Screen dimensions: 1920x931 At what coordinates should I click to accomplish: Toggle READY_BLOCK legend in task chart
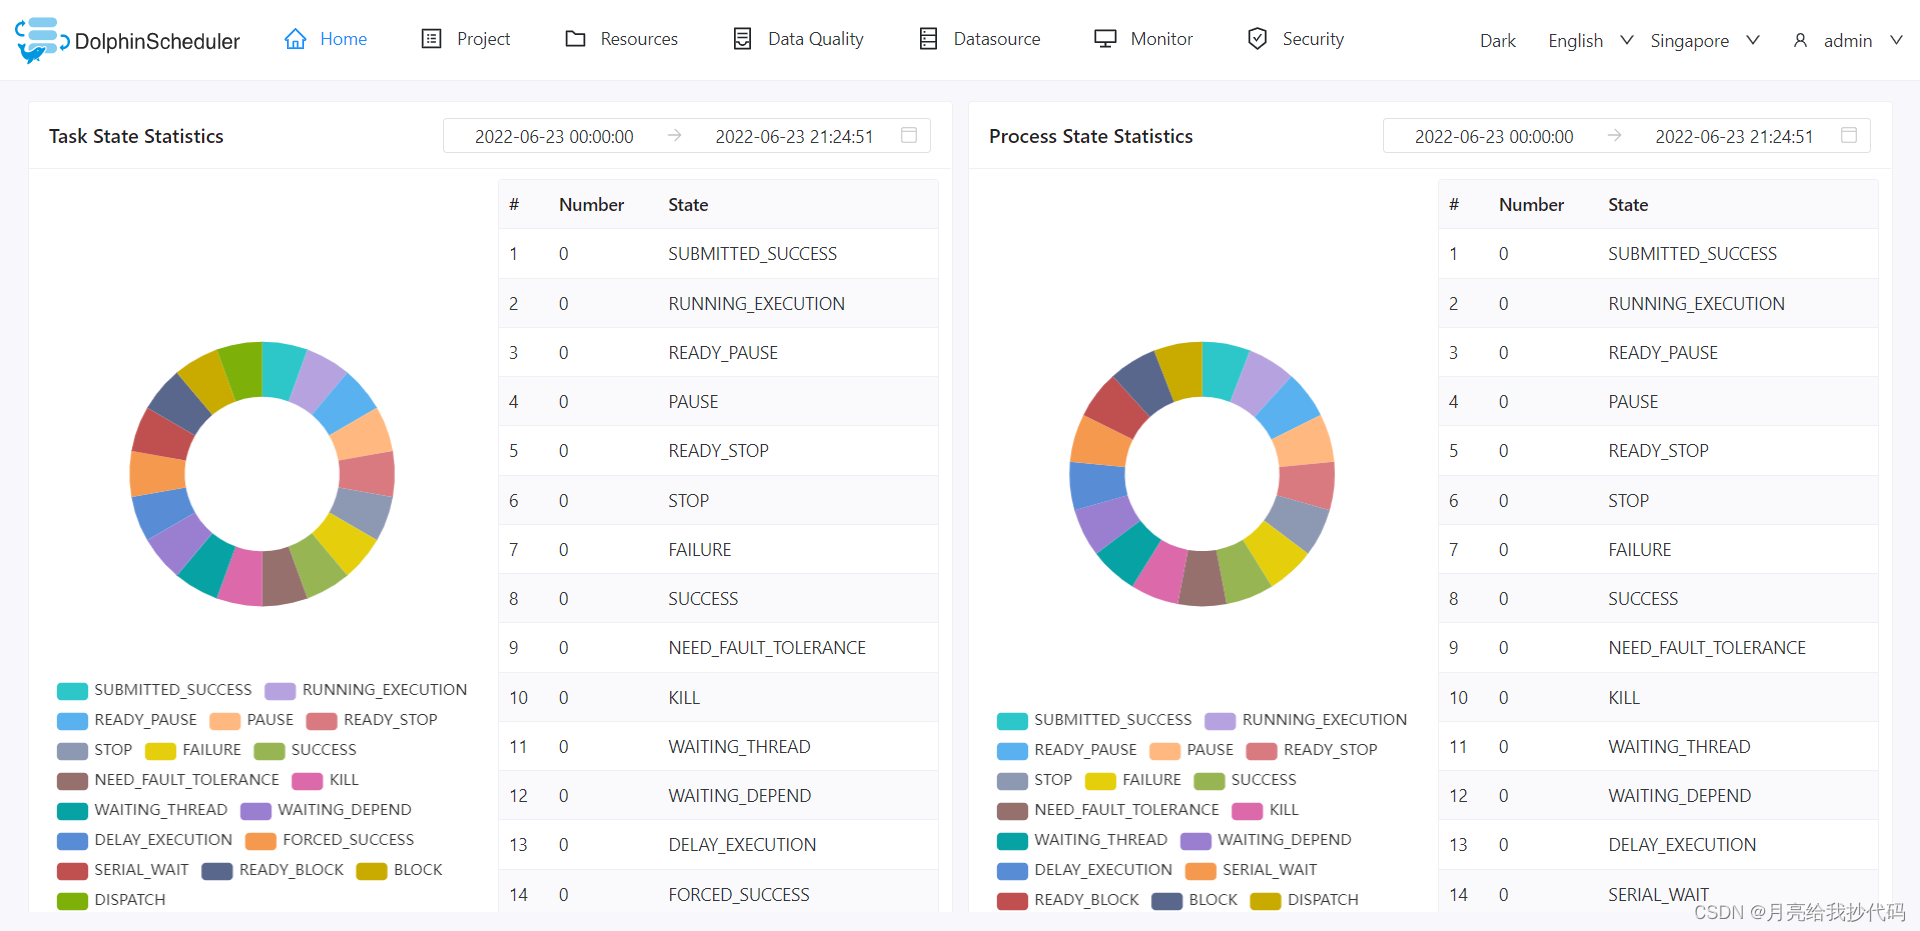click(273, 870)
